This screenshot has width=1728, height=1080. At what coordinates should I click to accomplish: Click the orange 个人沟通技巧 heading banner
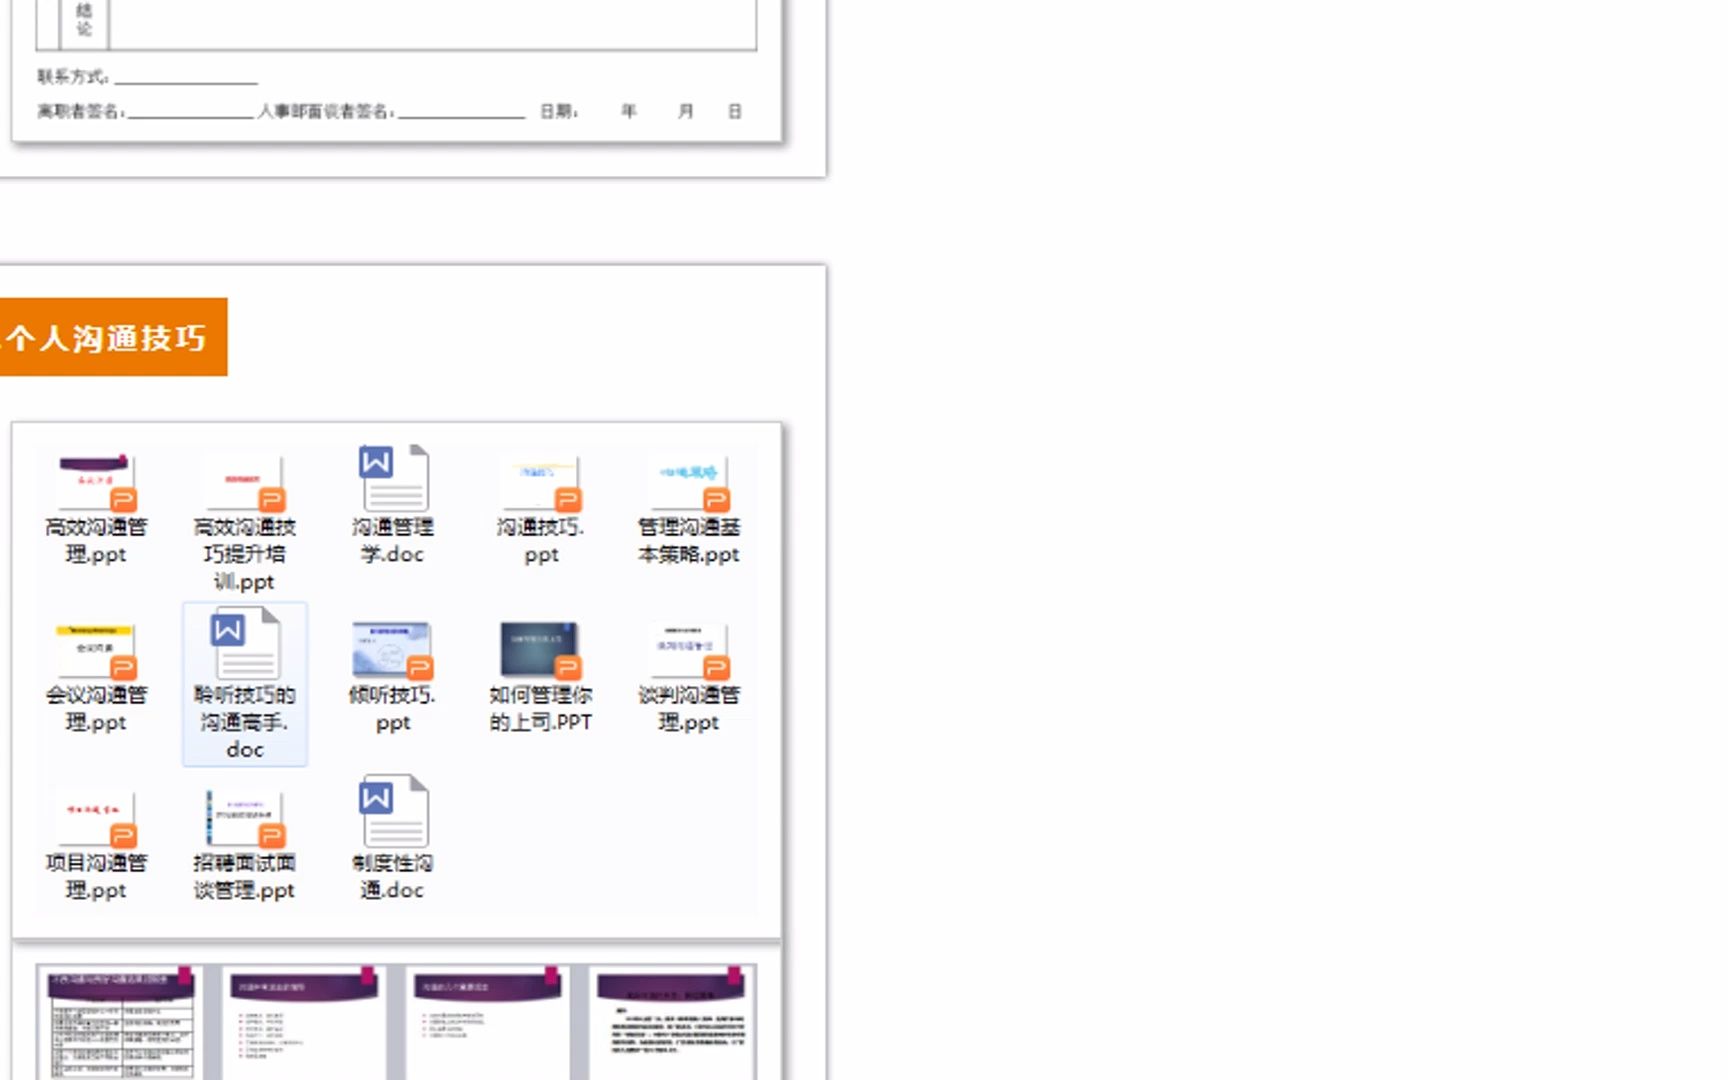113,337
